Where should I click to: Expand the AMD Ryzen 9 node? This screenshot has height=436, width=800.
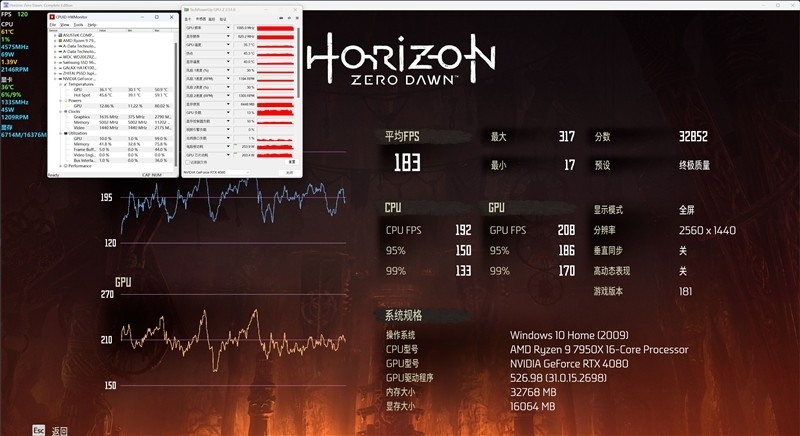pyautogui.click(x=55, y=40)
